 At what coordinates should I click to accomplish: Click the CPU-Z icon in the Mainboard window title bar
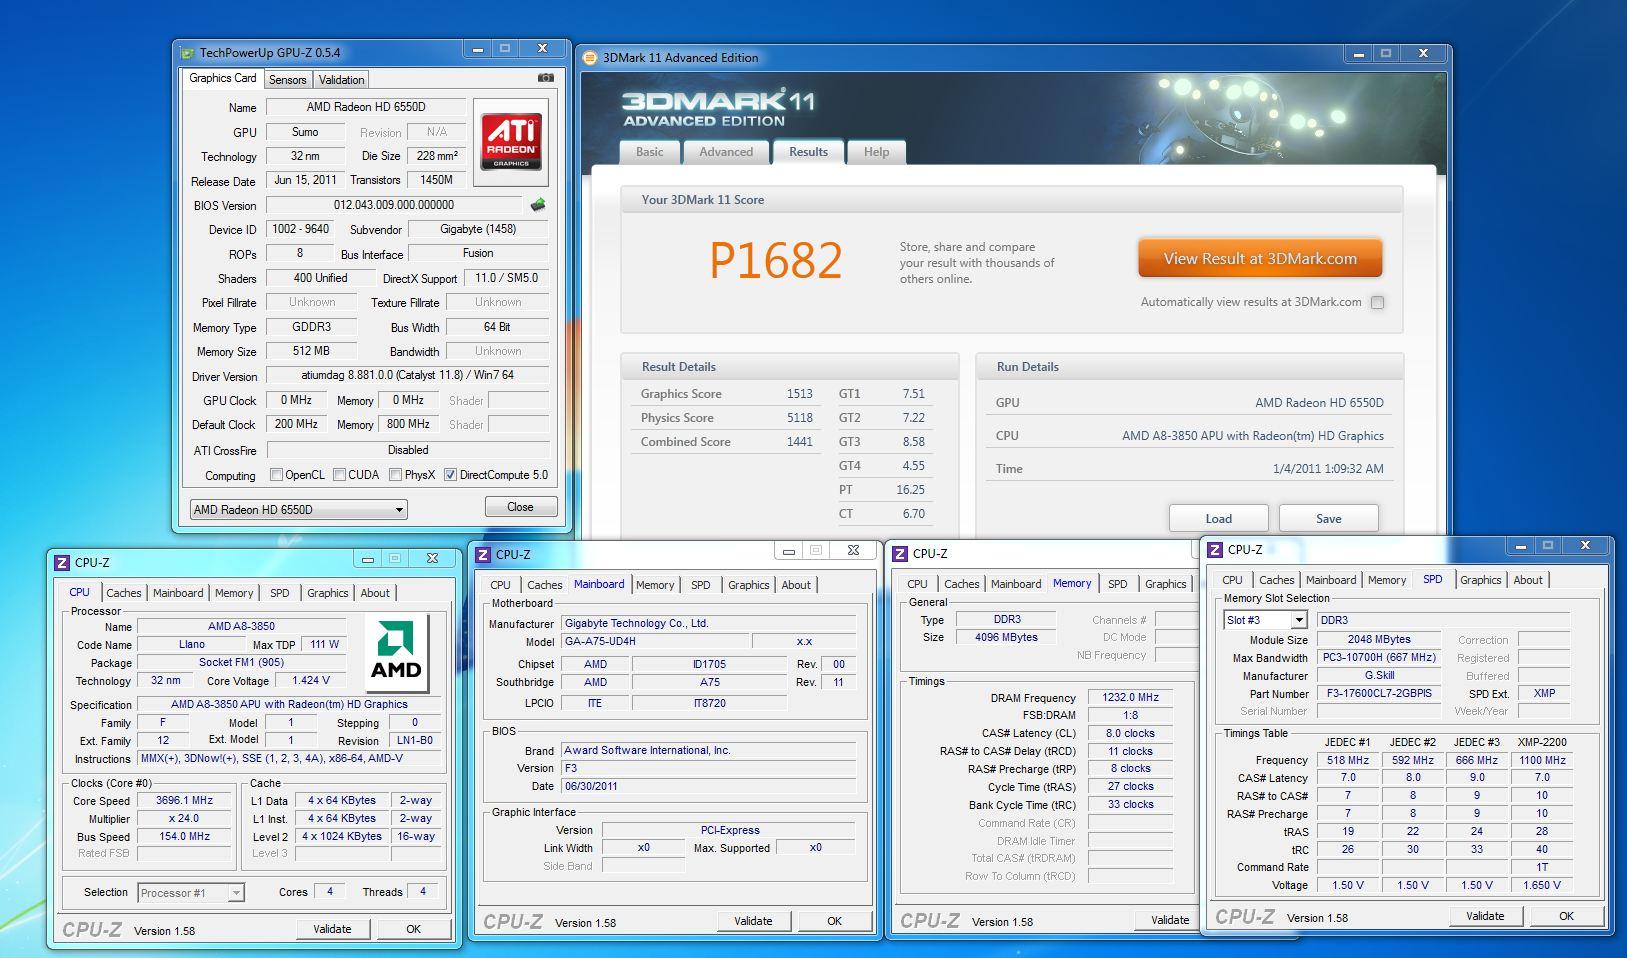point(483,555)
